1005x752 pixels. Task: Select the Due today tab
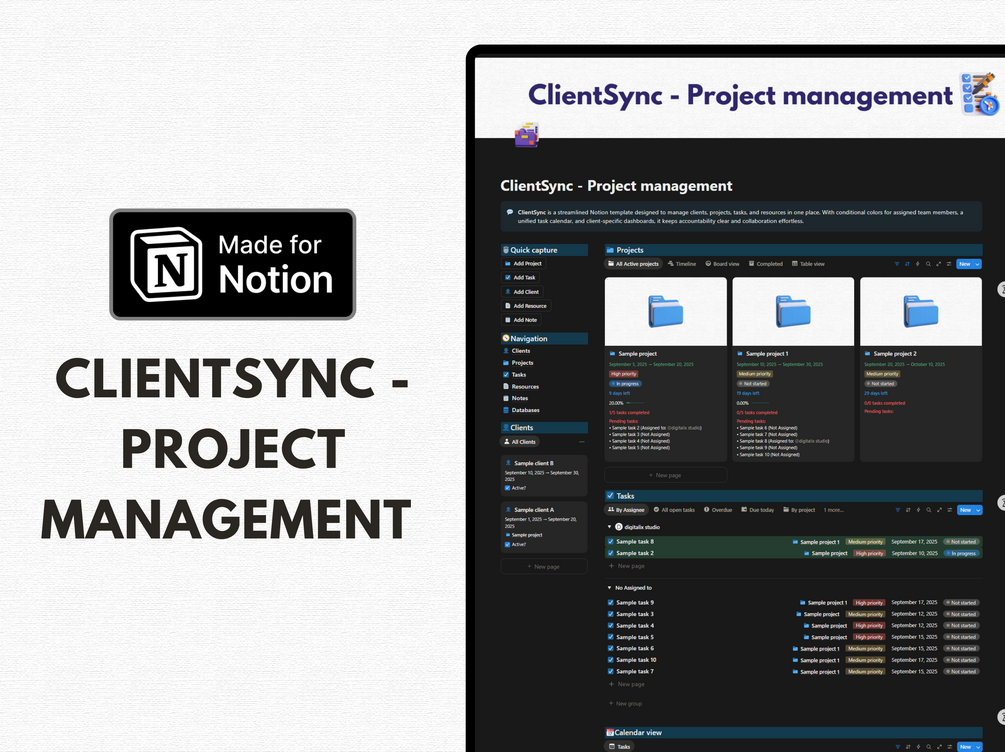pos(758,510)
